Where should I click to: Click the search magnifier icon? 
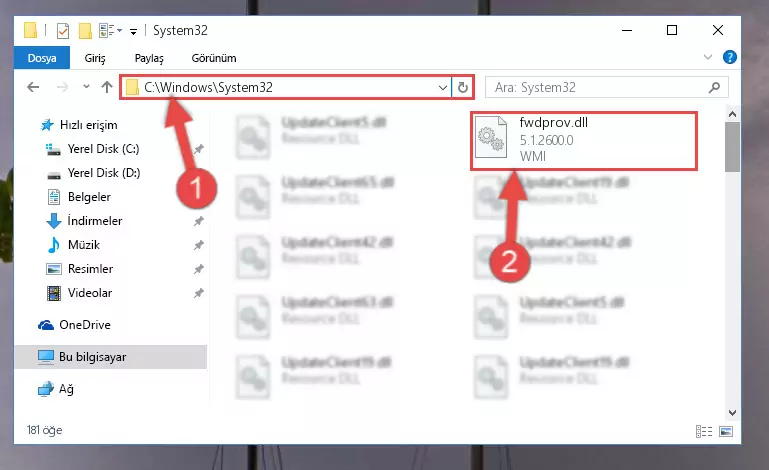pos(714,87)
